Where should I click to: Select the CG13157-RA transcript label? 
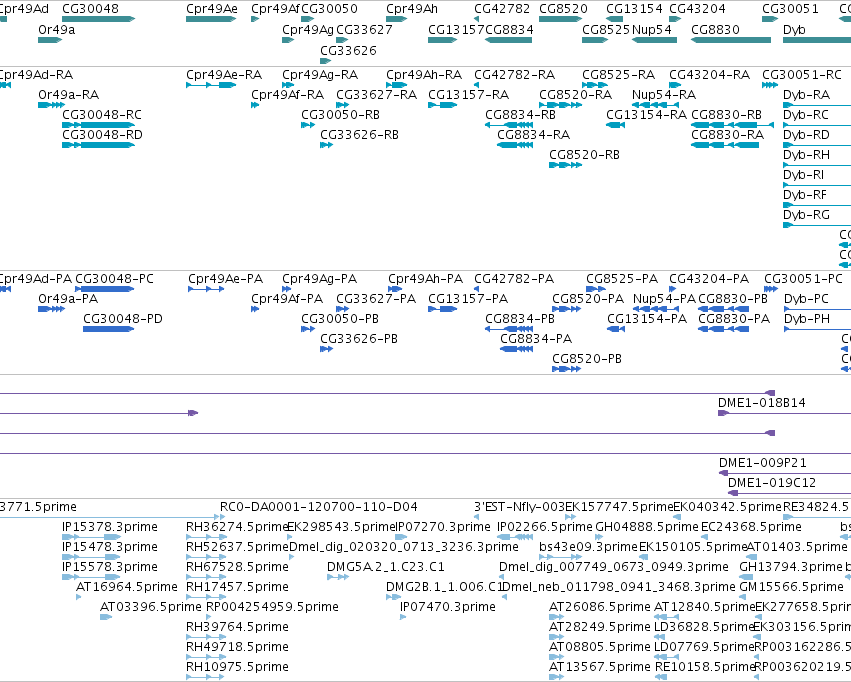[468, 95]
